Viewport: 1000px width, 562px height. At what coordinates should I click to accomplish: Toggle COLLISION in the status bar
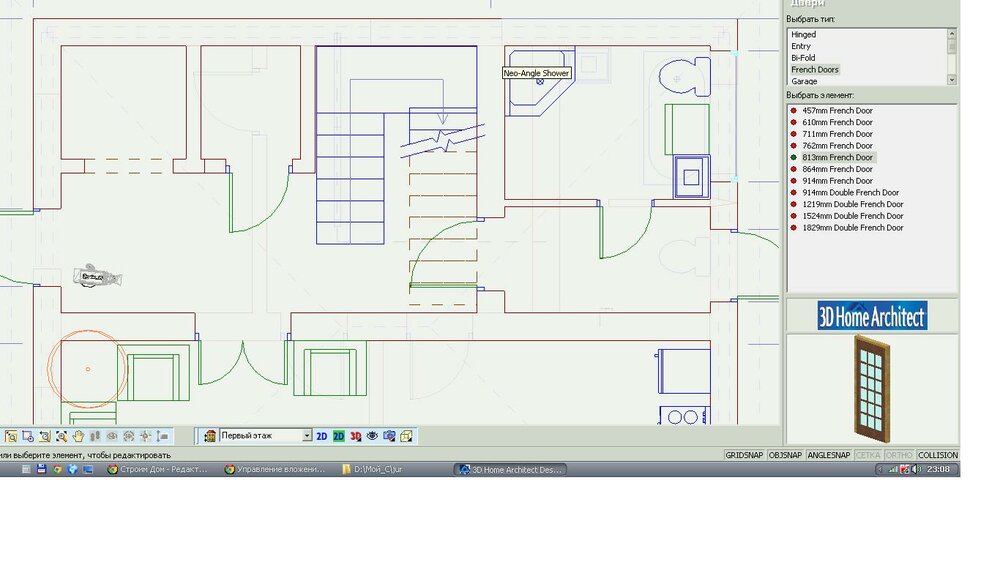(x=938, y=455)
